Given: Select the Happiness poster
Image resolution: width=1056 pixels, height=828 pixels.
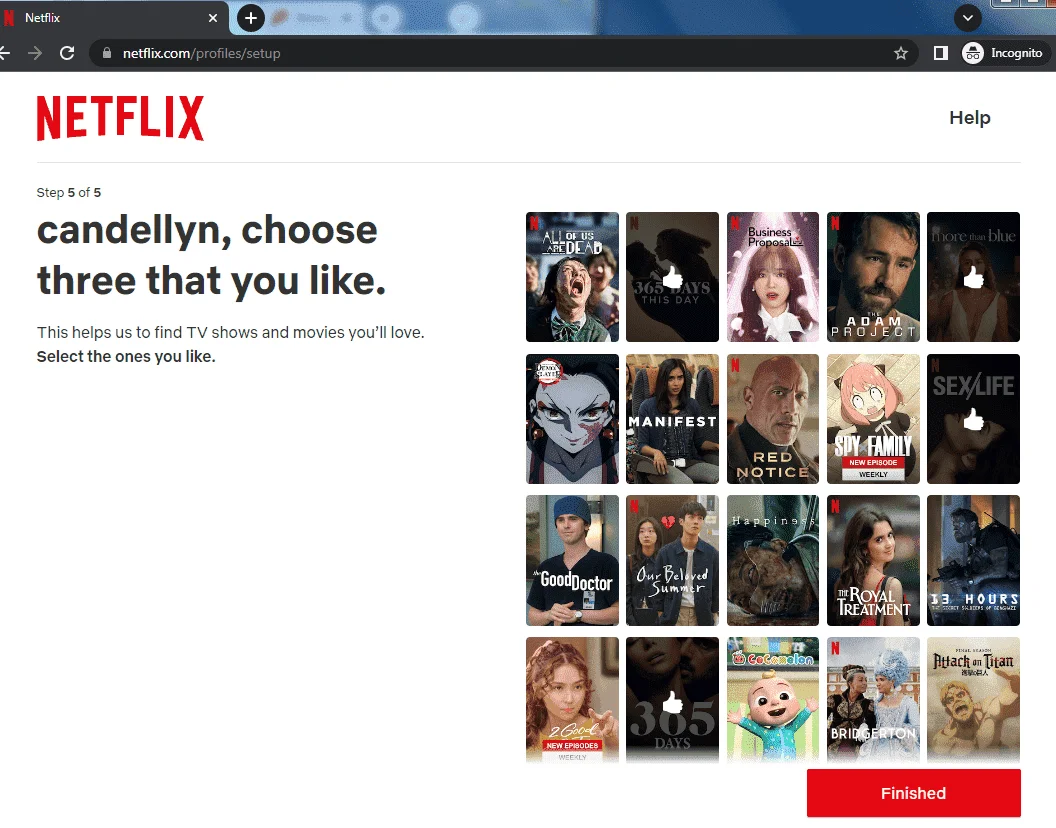Looking at the screenshot, I should (x=772, y=561).
